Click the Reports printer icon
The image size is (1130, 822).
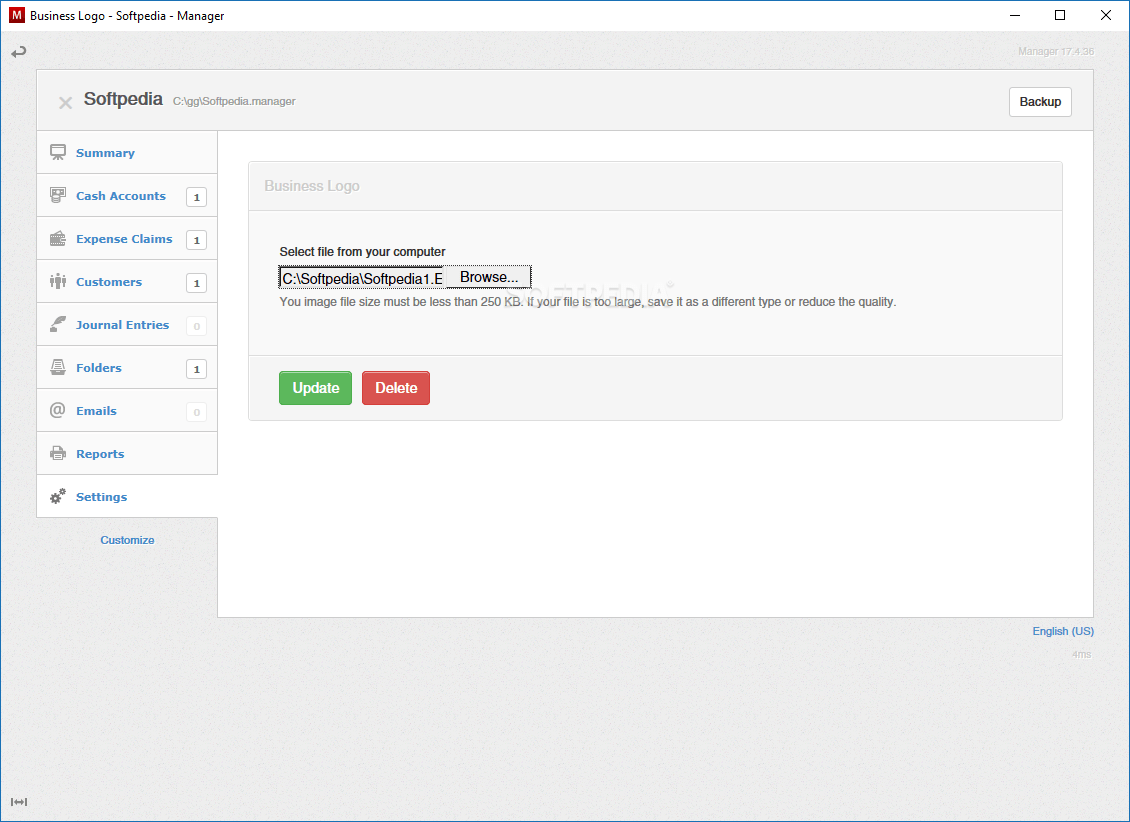(x=58, y=453)
